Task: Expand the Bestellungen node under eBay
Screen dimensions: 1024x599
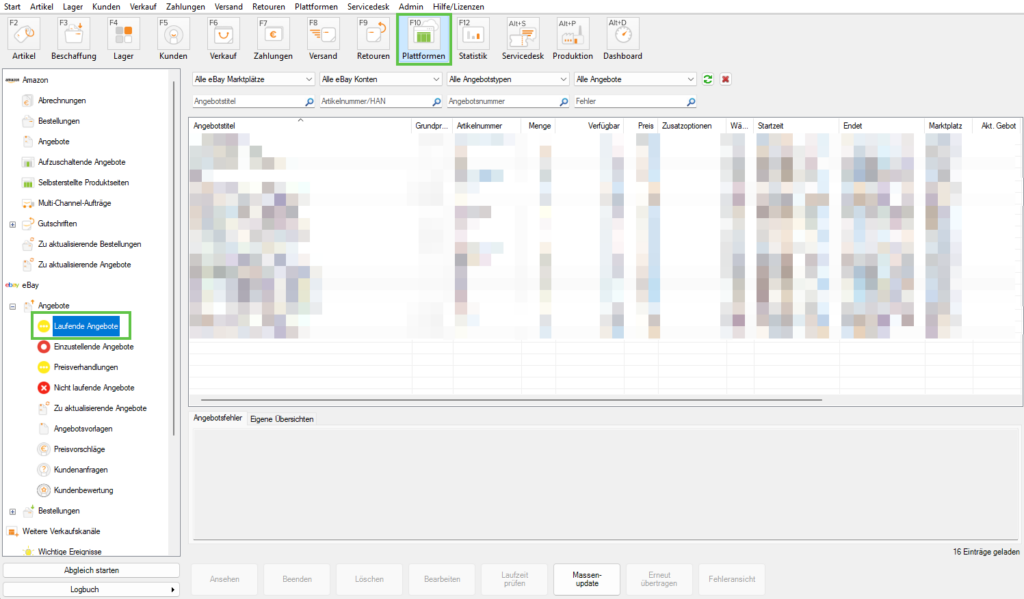Action: 13,511
